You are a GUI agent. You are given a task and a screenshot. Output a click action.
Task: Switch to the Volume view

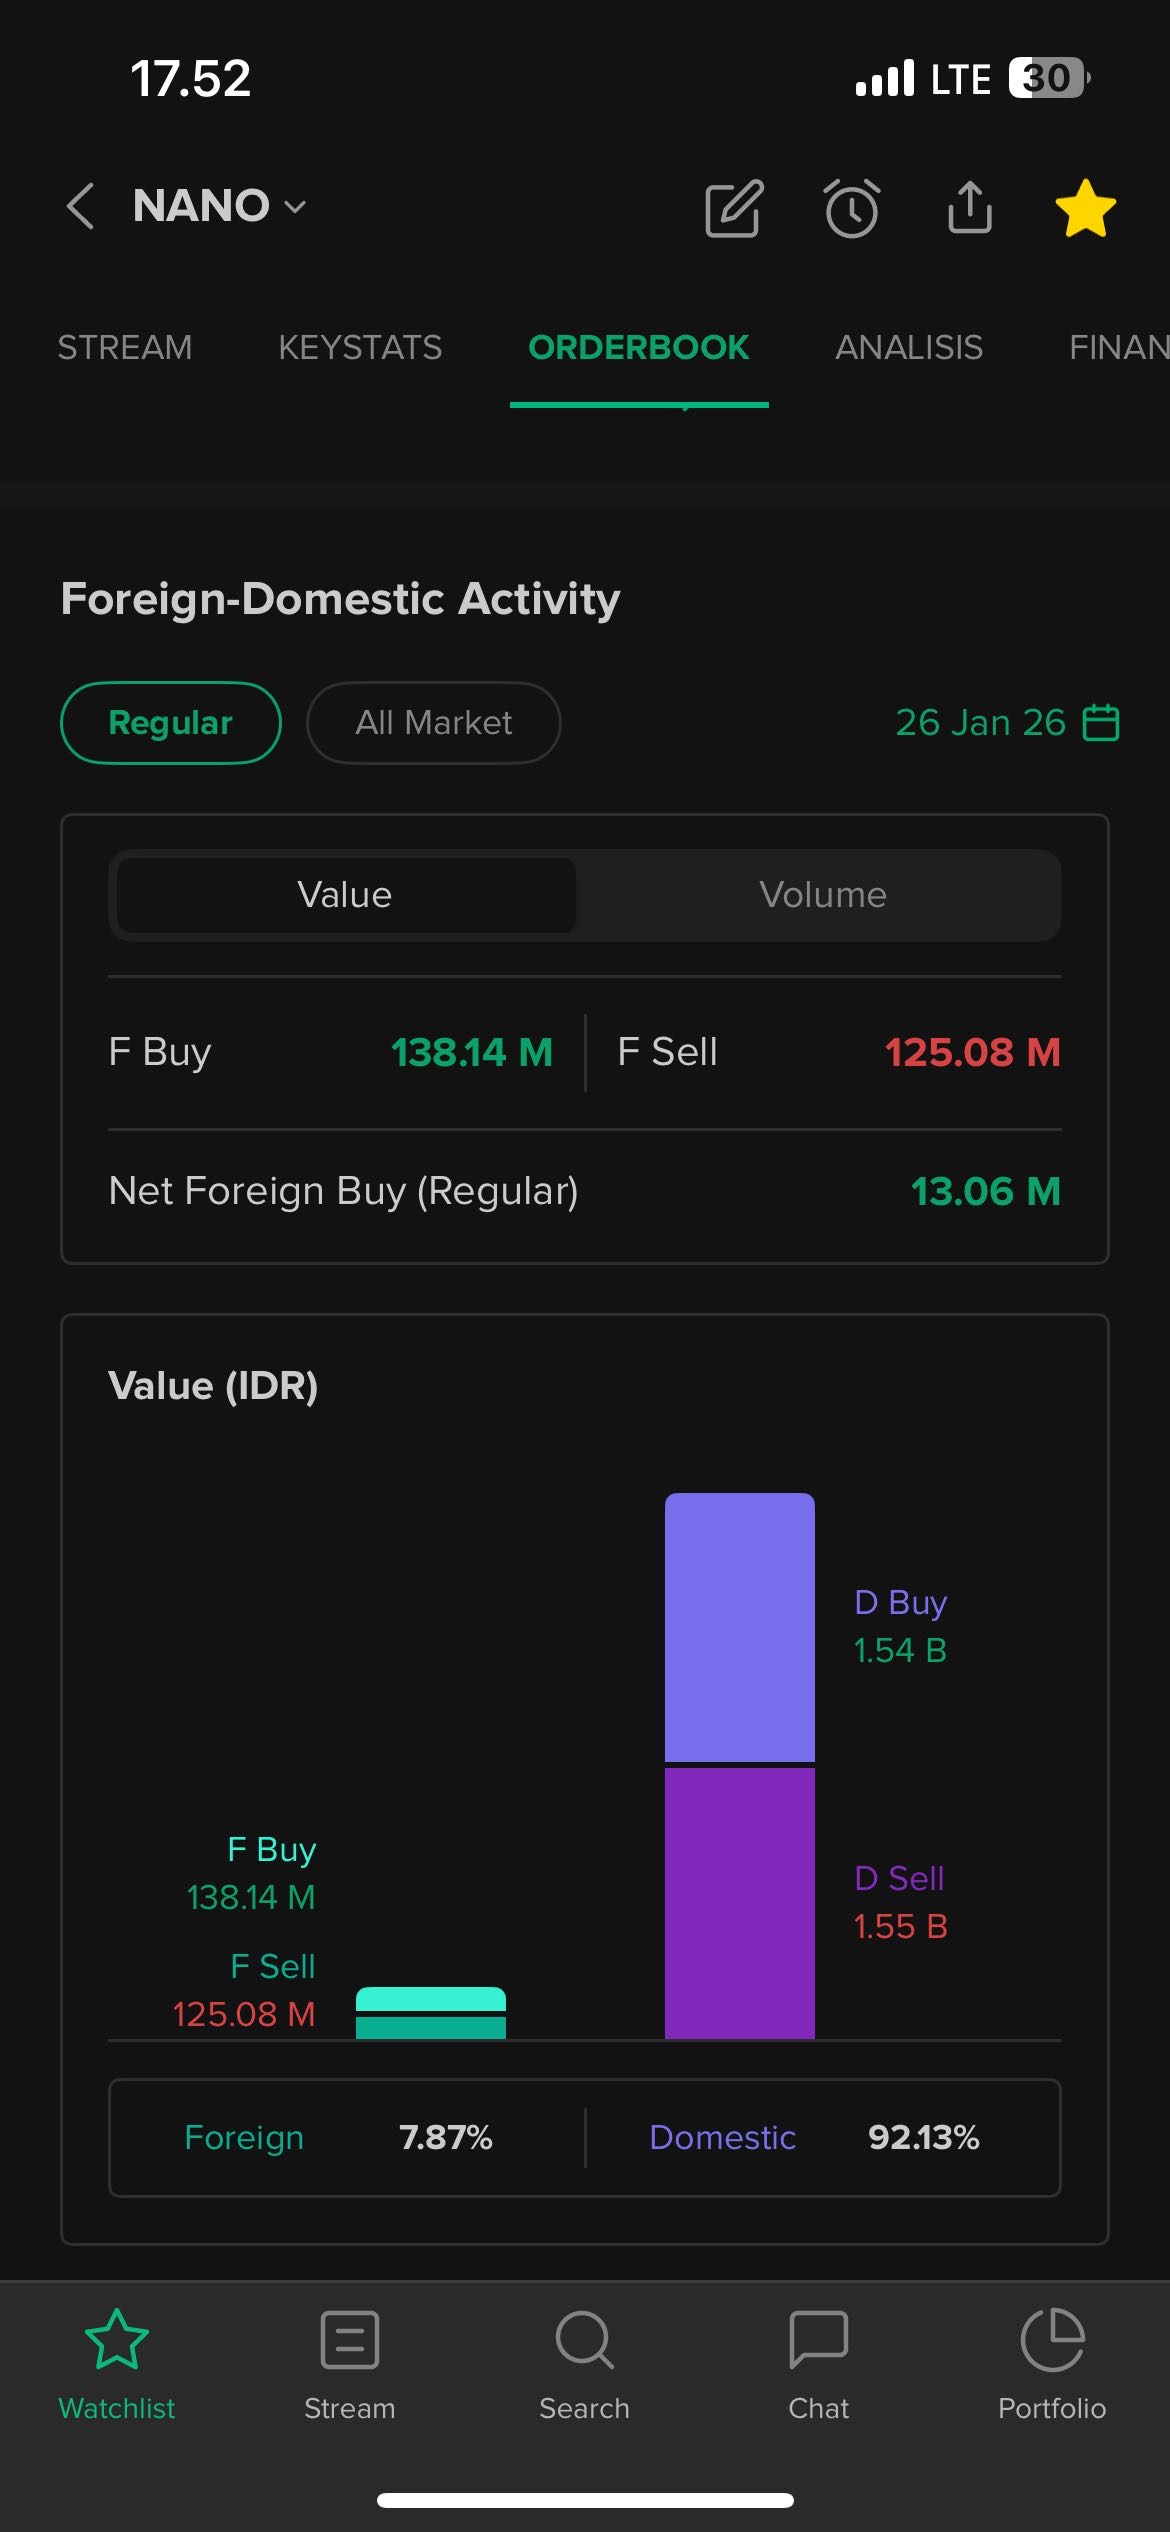point(822,895)
